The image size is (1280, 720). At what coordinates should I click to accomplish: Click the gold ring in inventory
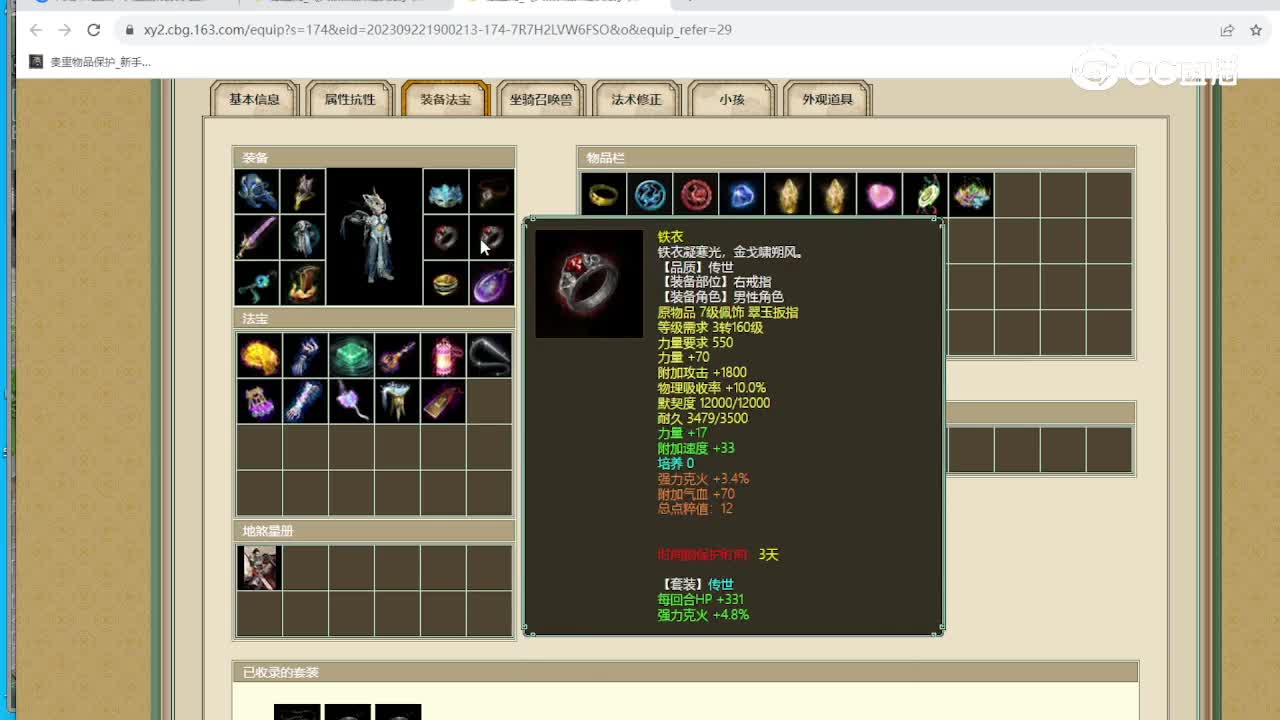click(x=603, y=194)
